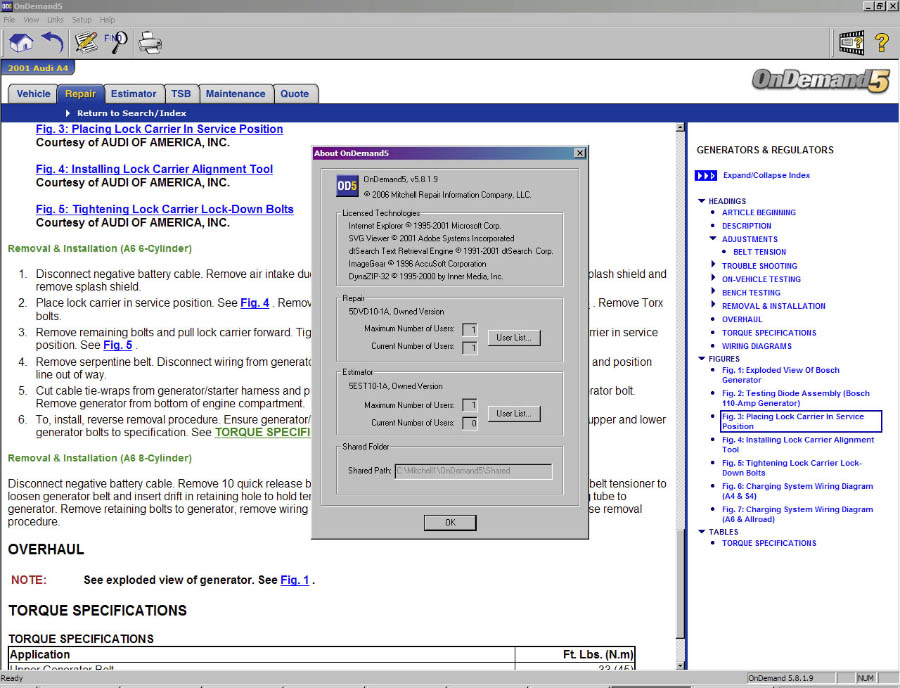The width and height of the screenshot is (900, 688).
Task: Click the 2001 Audi A4 vehicle label
Action: tap(38, 68)
